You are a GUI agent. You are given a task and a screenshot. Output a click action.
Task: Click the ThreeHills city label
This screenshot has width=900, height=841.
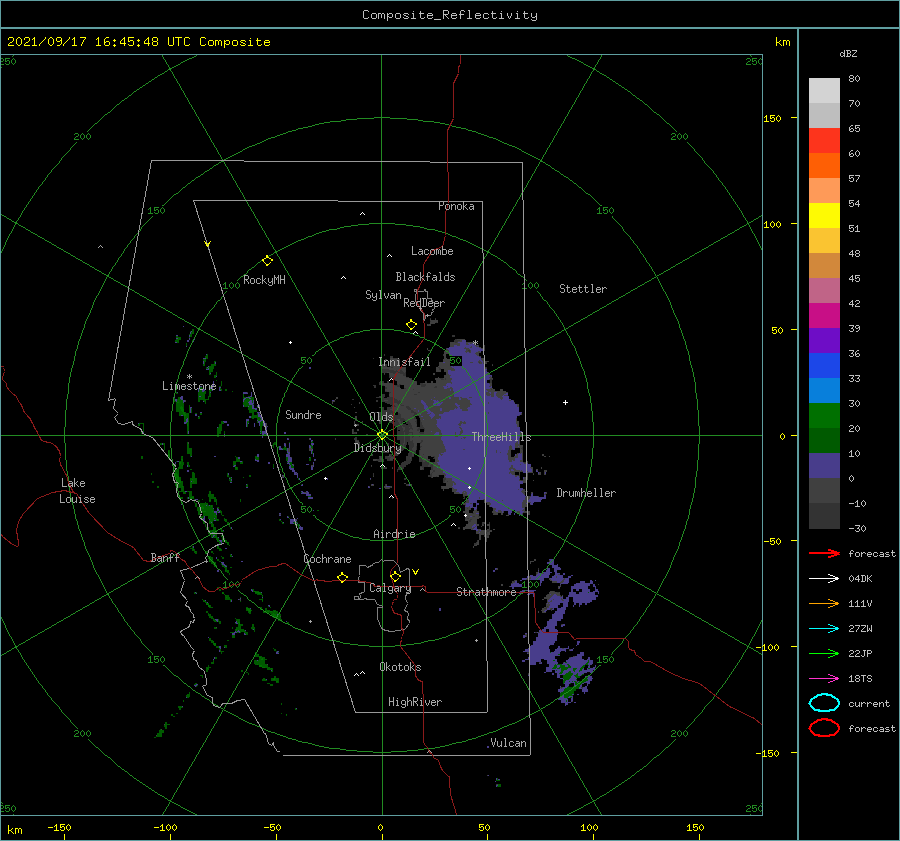[x=502, y=437]
